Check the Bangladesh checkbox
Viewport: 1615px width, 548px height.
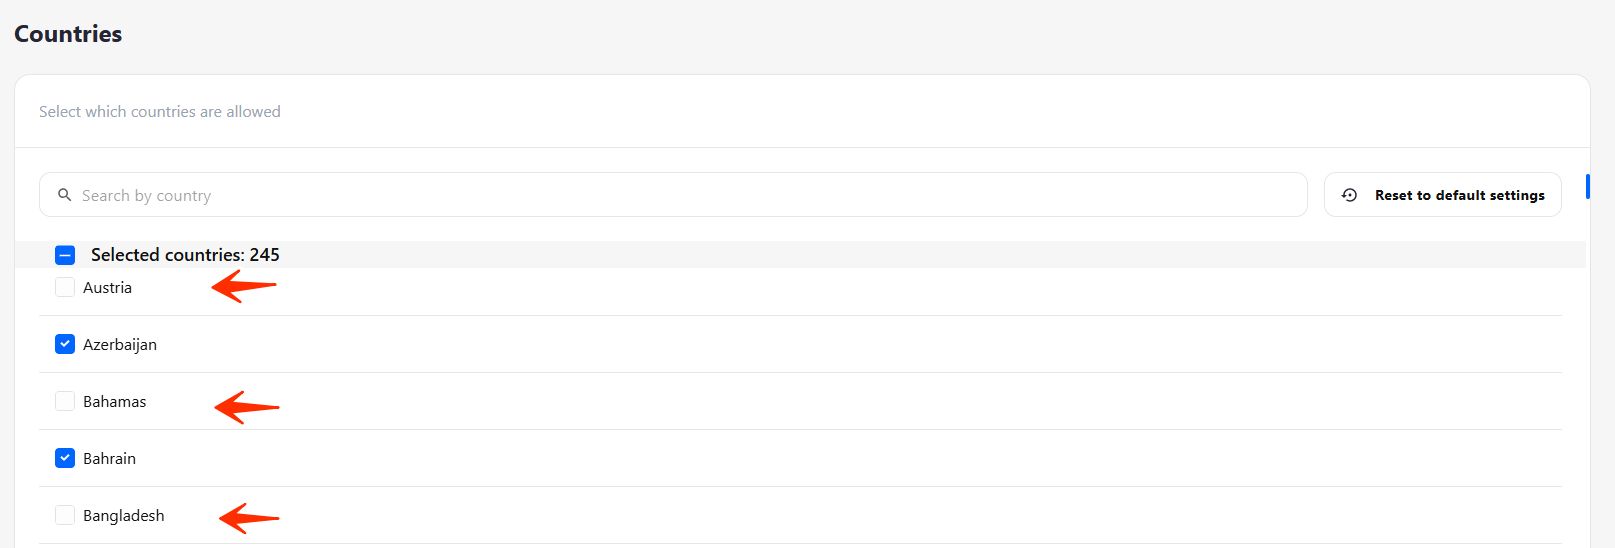point(65,516)
